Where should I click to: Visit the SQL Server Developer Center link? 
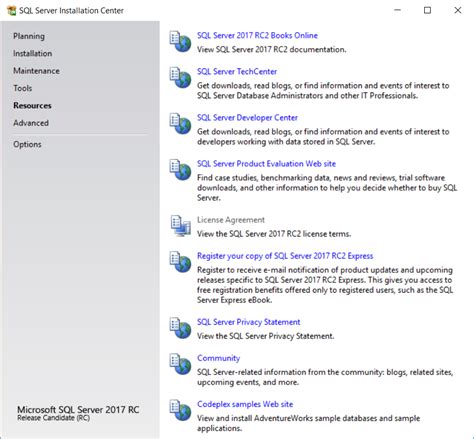pyautogui.click(x=247, y=117)
